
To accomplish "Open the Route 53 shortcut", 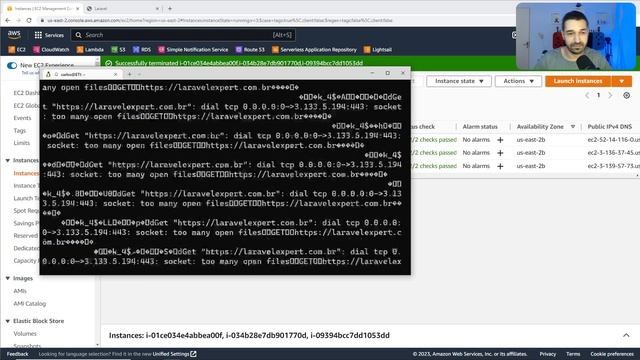I will coord(250,50).
